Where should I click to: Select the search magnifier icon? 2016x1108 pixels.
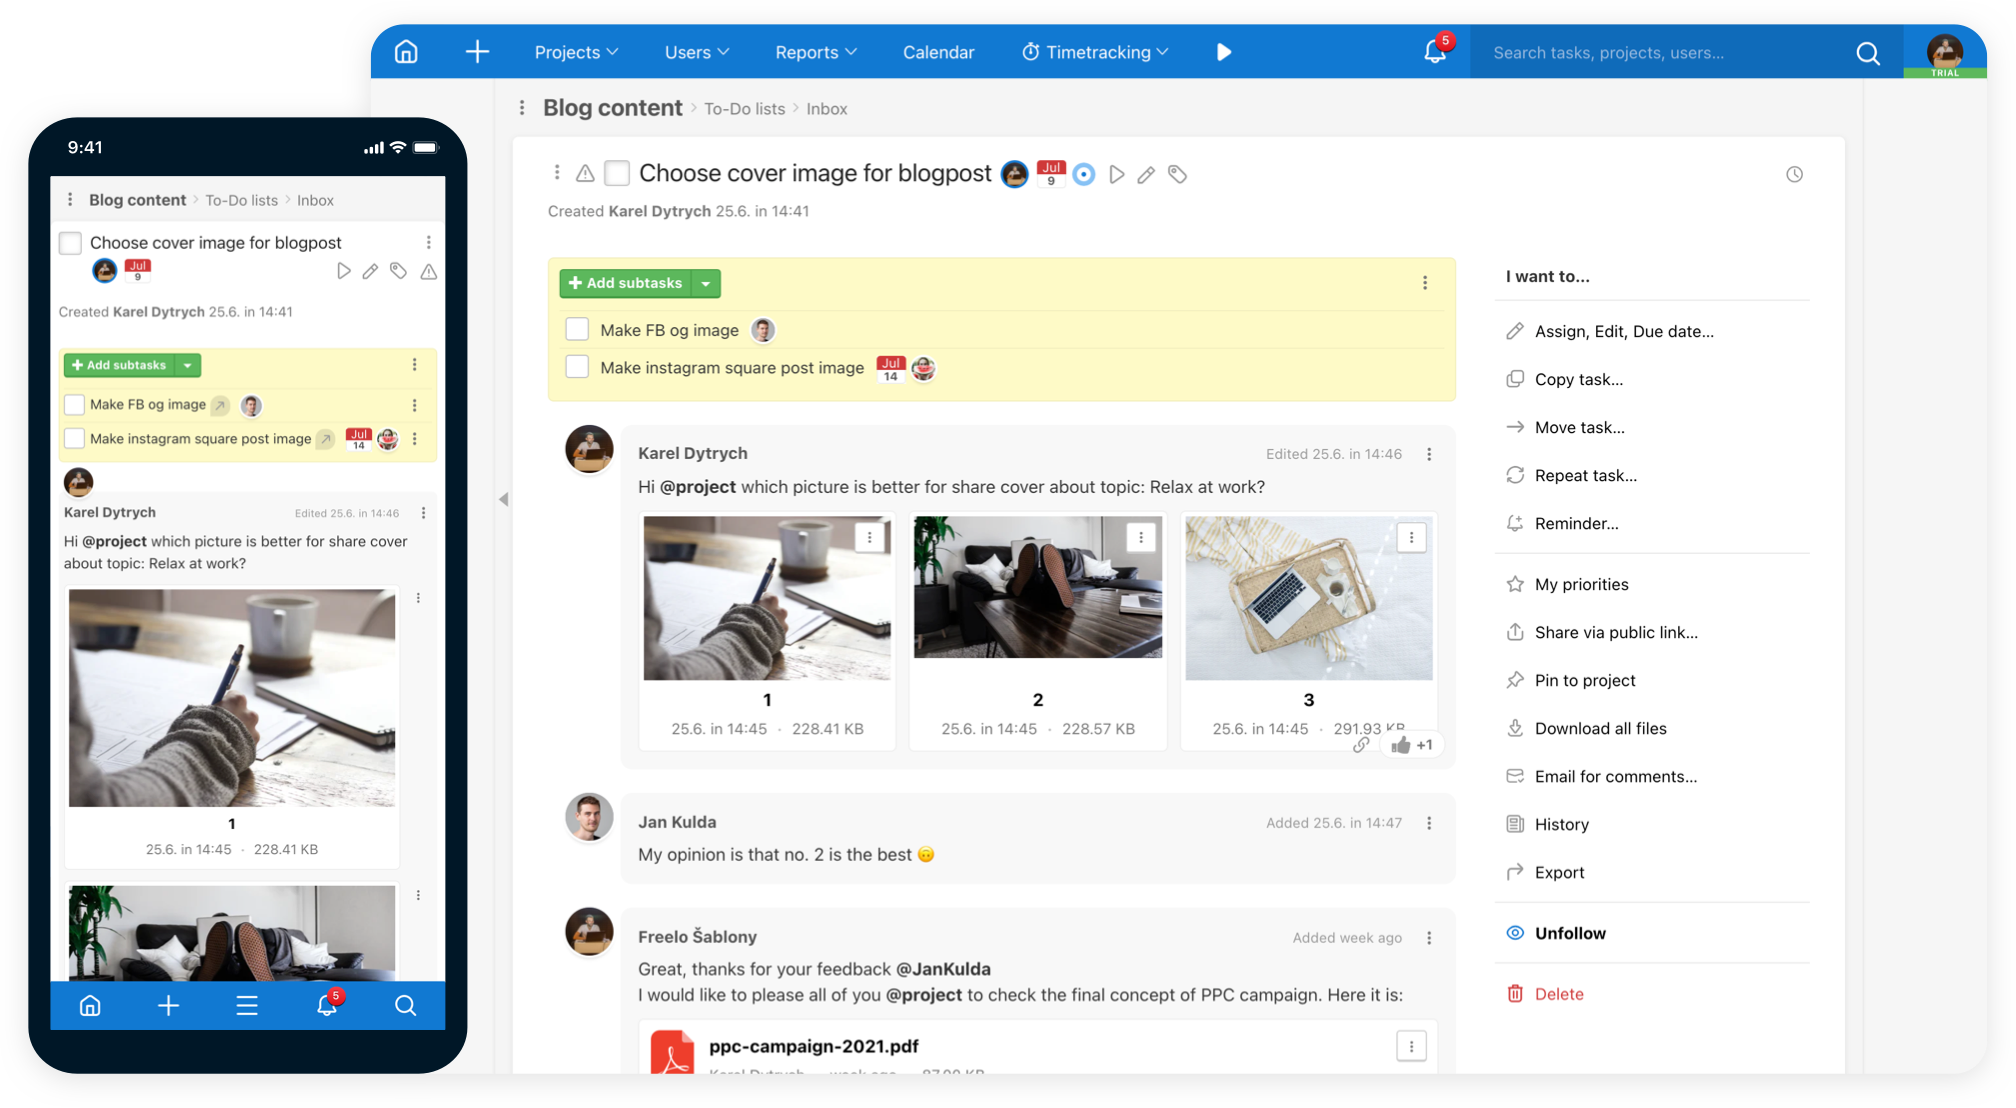coord(1867,53)
